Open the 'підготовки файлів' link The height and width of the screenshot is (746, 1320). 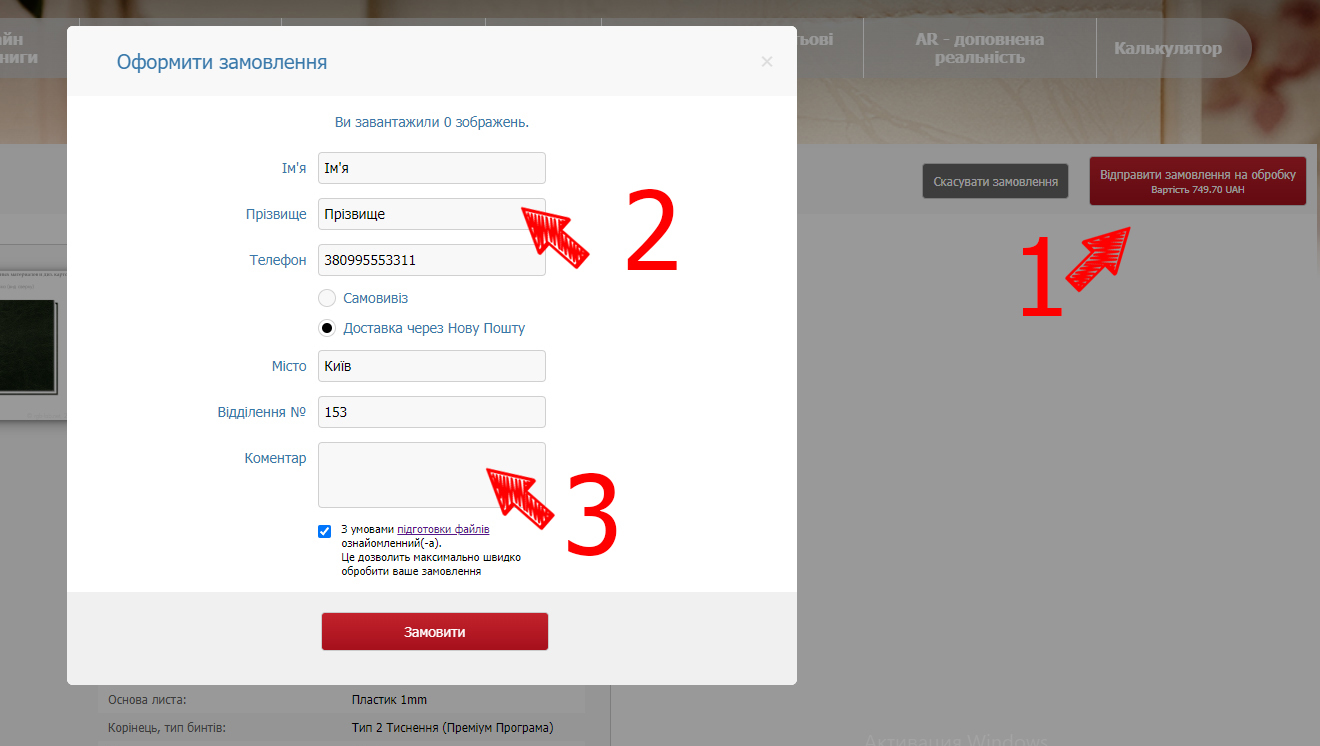443,529
